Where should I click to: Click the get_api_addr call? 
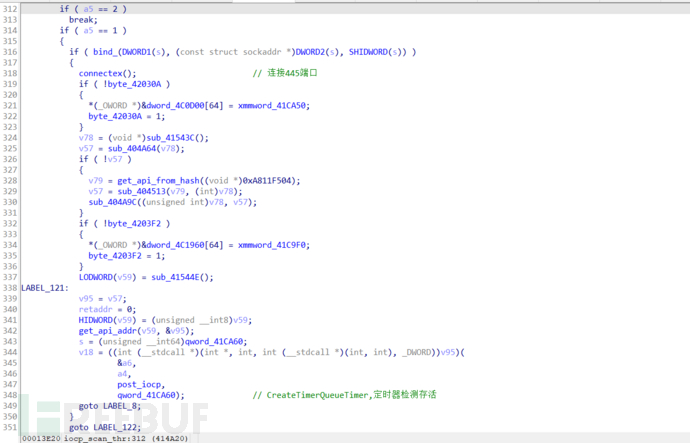(x=108, y=331)
